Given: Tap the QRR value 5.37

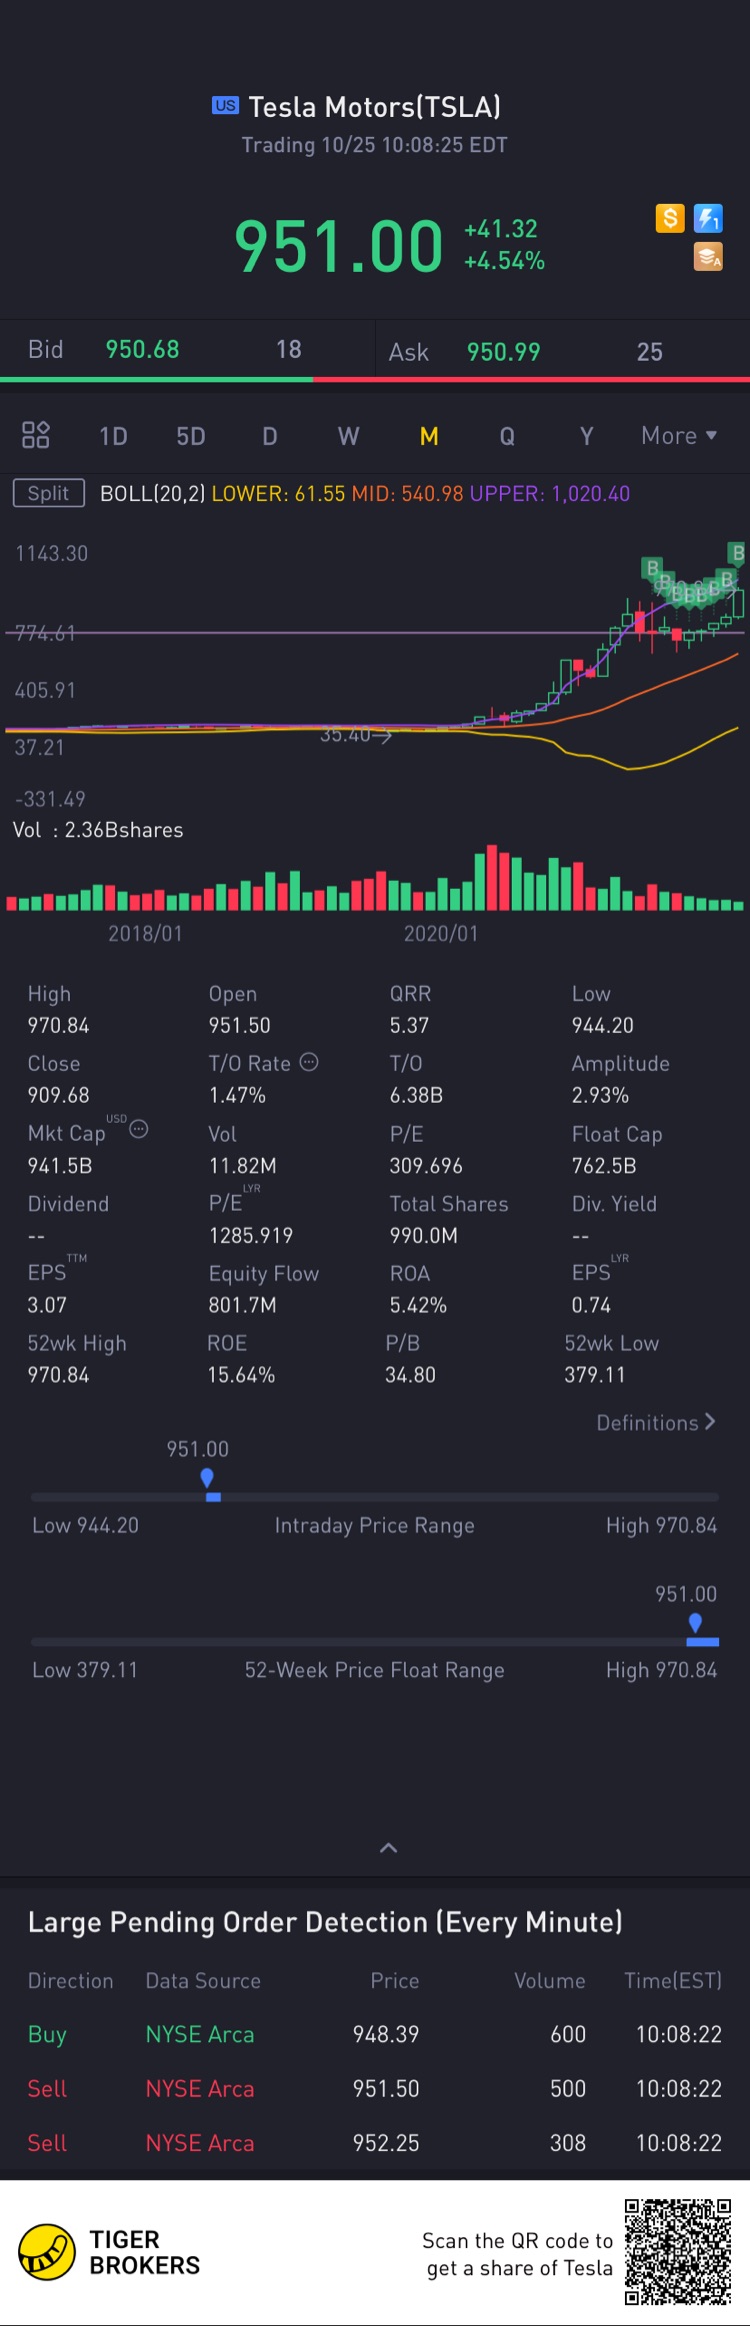Looking at the screenshot, I should [409, 1025].
